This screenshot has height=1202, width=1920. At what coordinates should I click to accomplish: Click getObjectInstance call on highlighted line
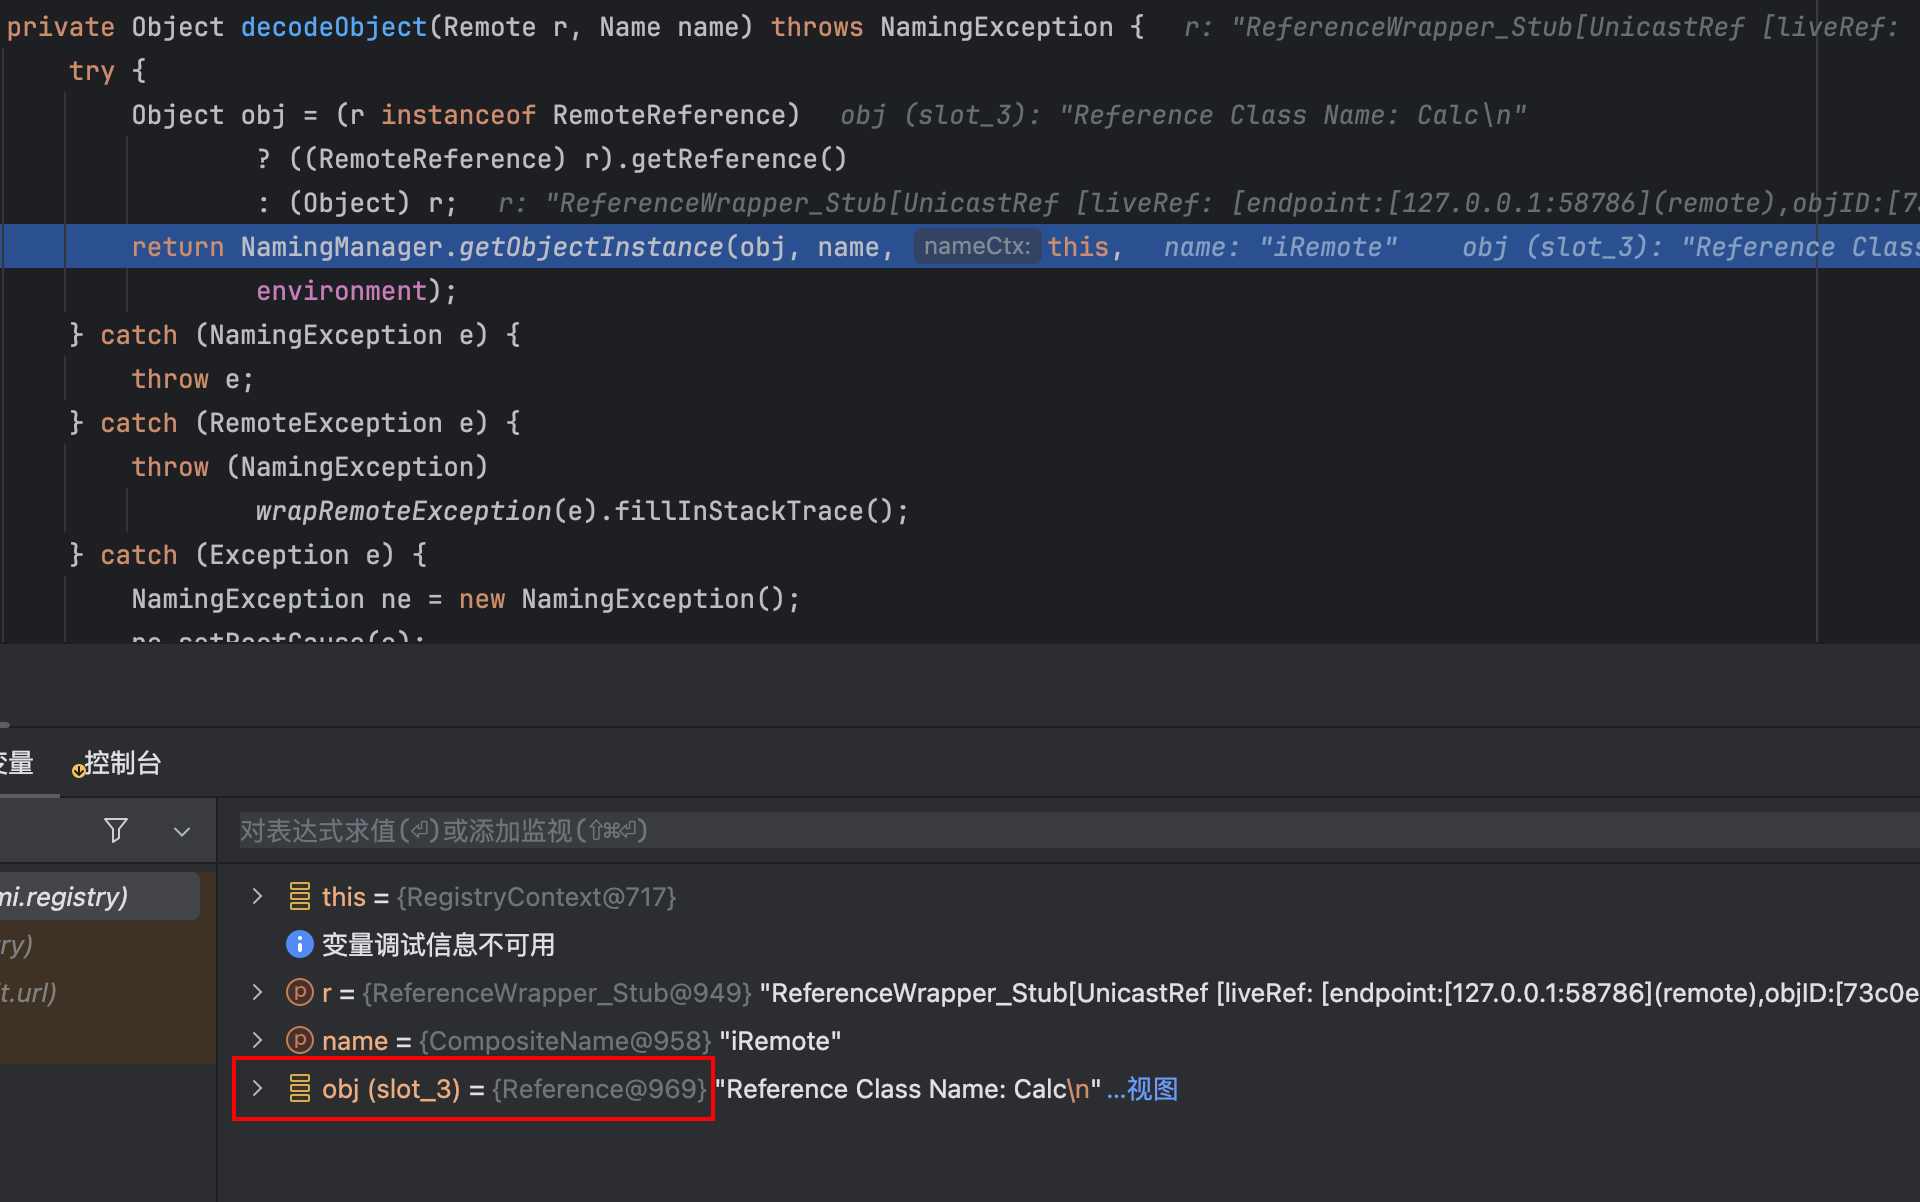tap(590, 247)
